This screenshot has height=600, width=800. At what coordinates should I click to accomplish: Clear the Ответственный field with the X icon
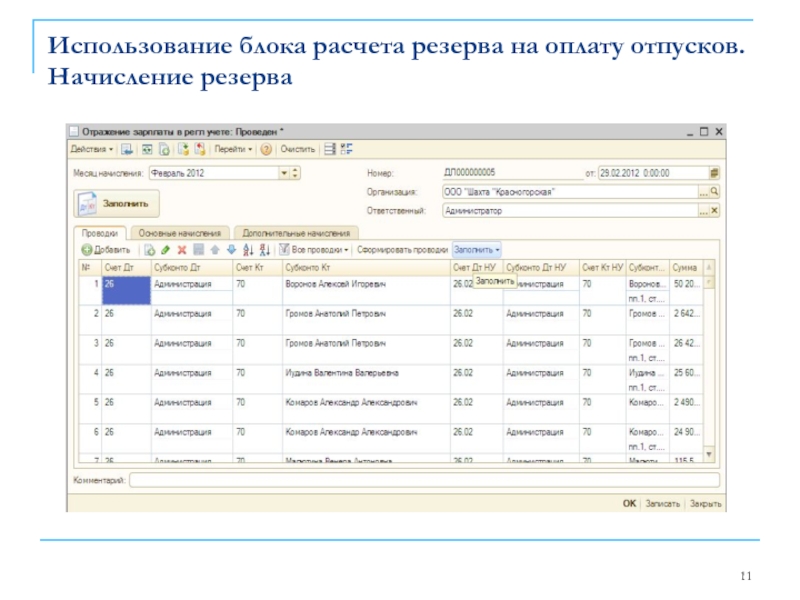tap(714, 210)
